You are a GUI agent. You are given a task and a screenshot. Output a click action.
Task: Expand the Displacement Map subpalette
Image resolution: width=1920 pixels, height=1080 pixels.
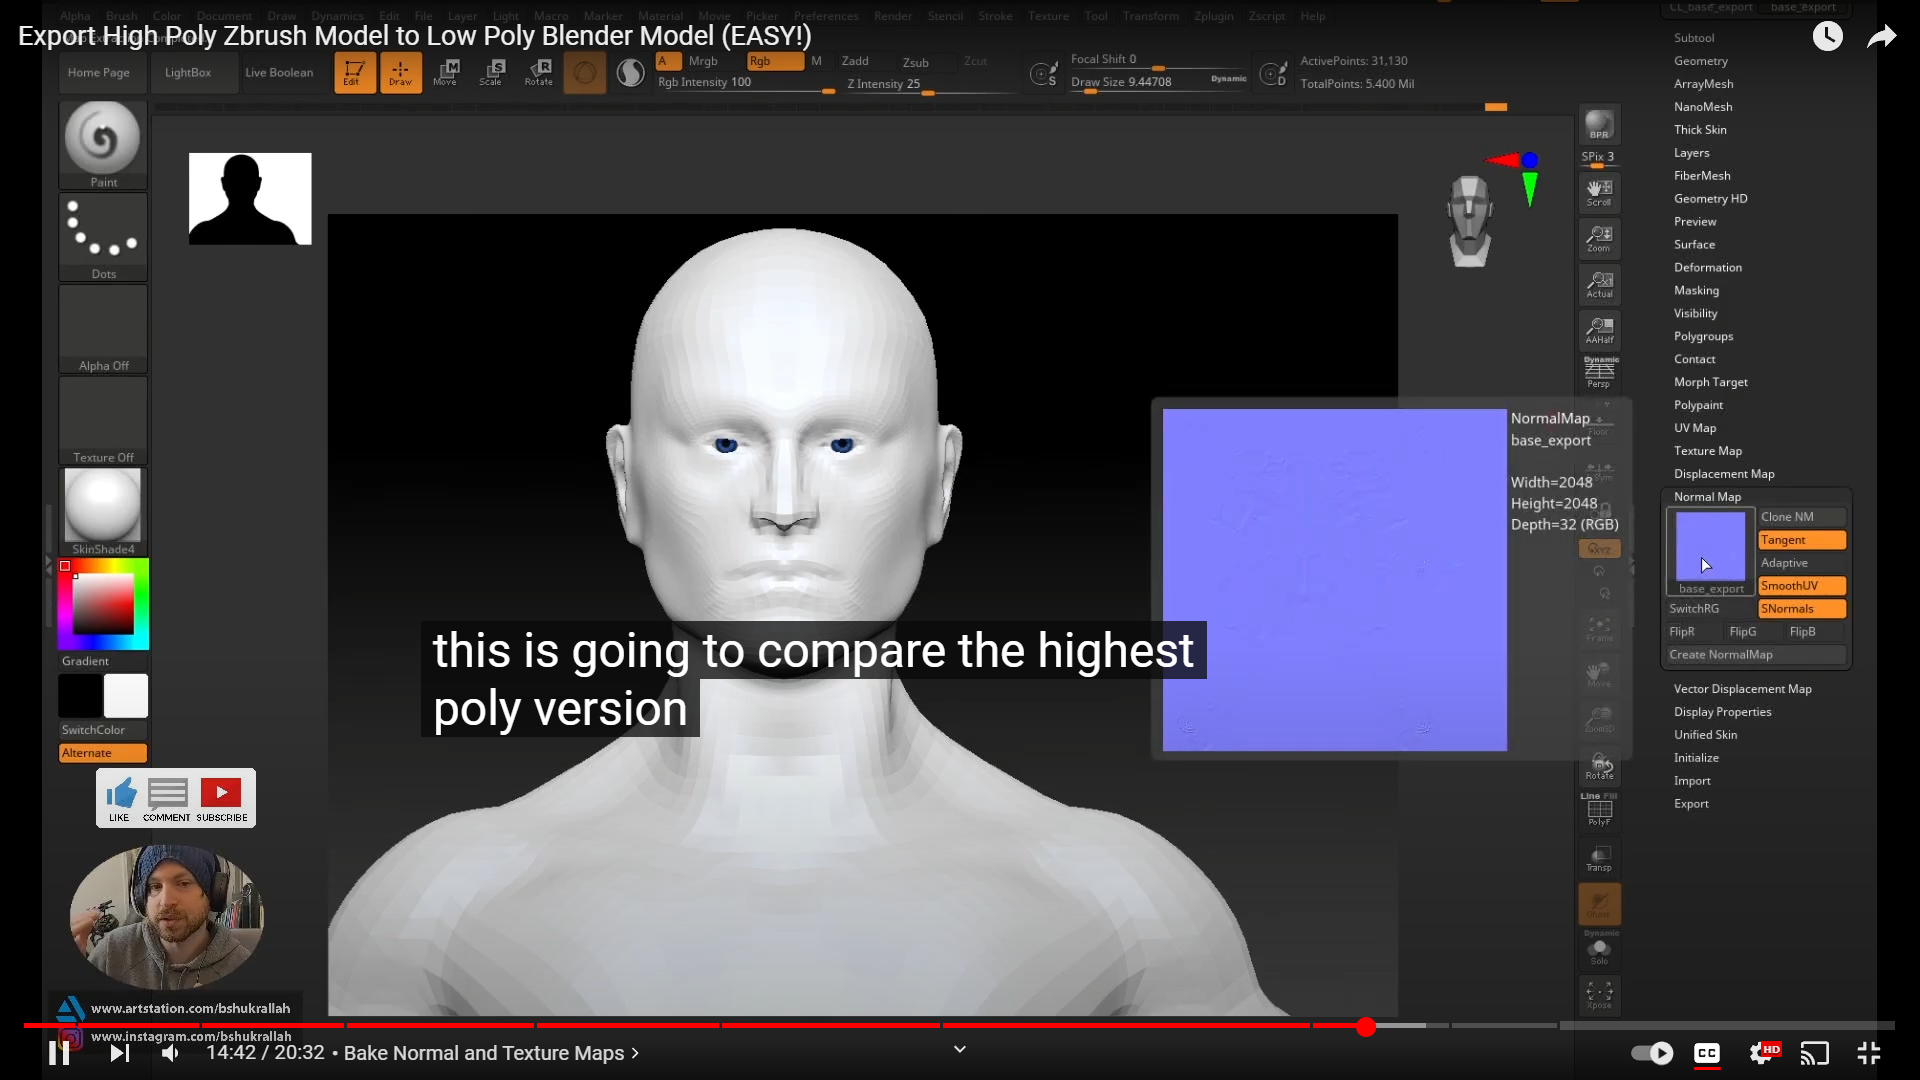pyautogui.click(x=1724, y=474)
